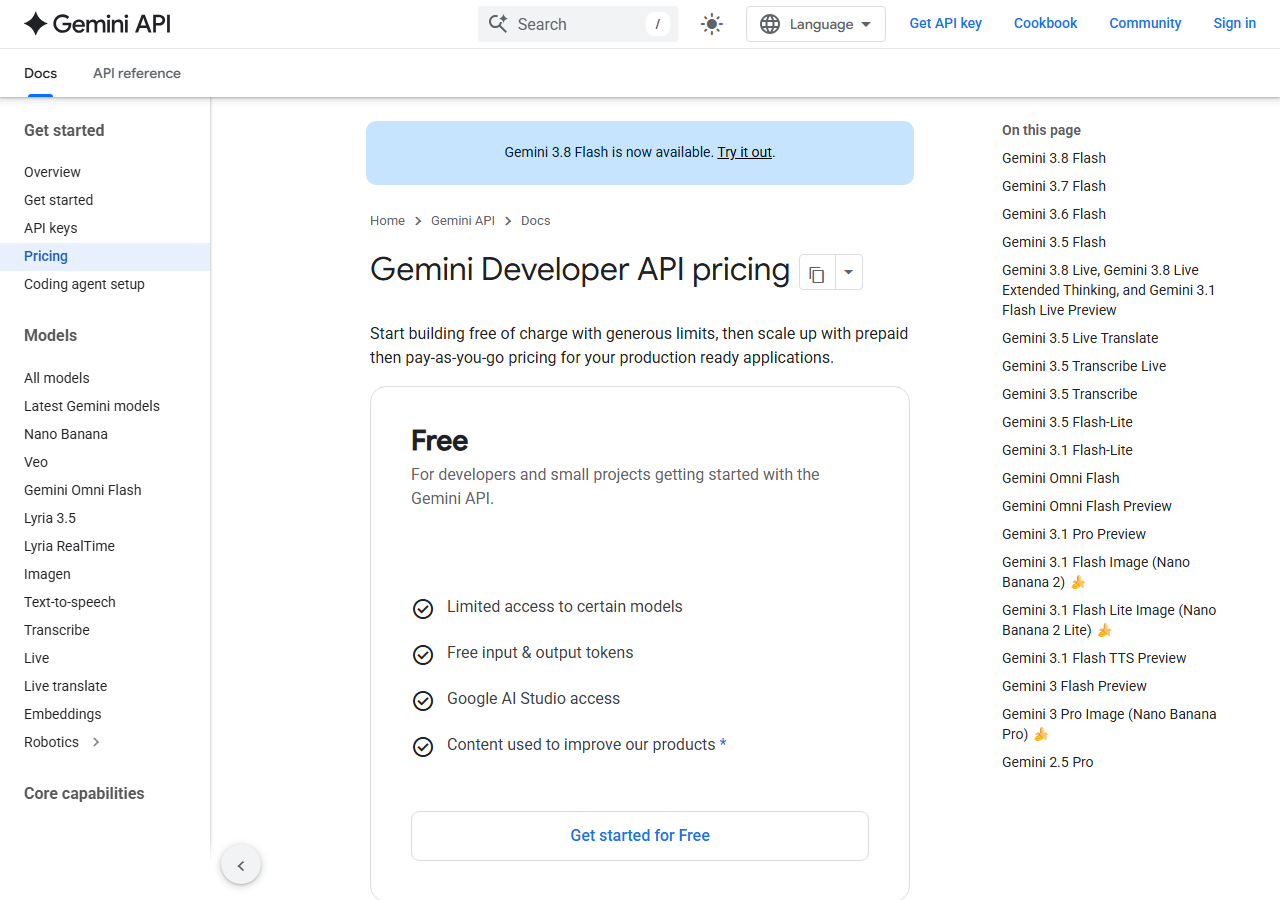Open All models in the sidebar
The image size is (1280, 900).
coord(56,378)
